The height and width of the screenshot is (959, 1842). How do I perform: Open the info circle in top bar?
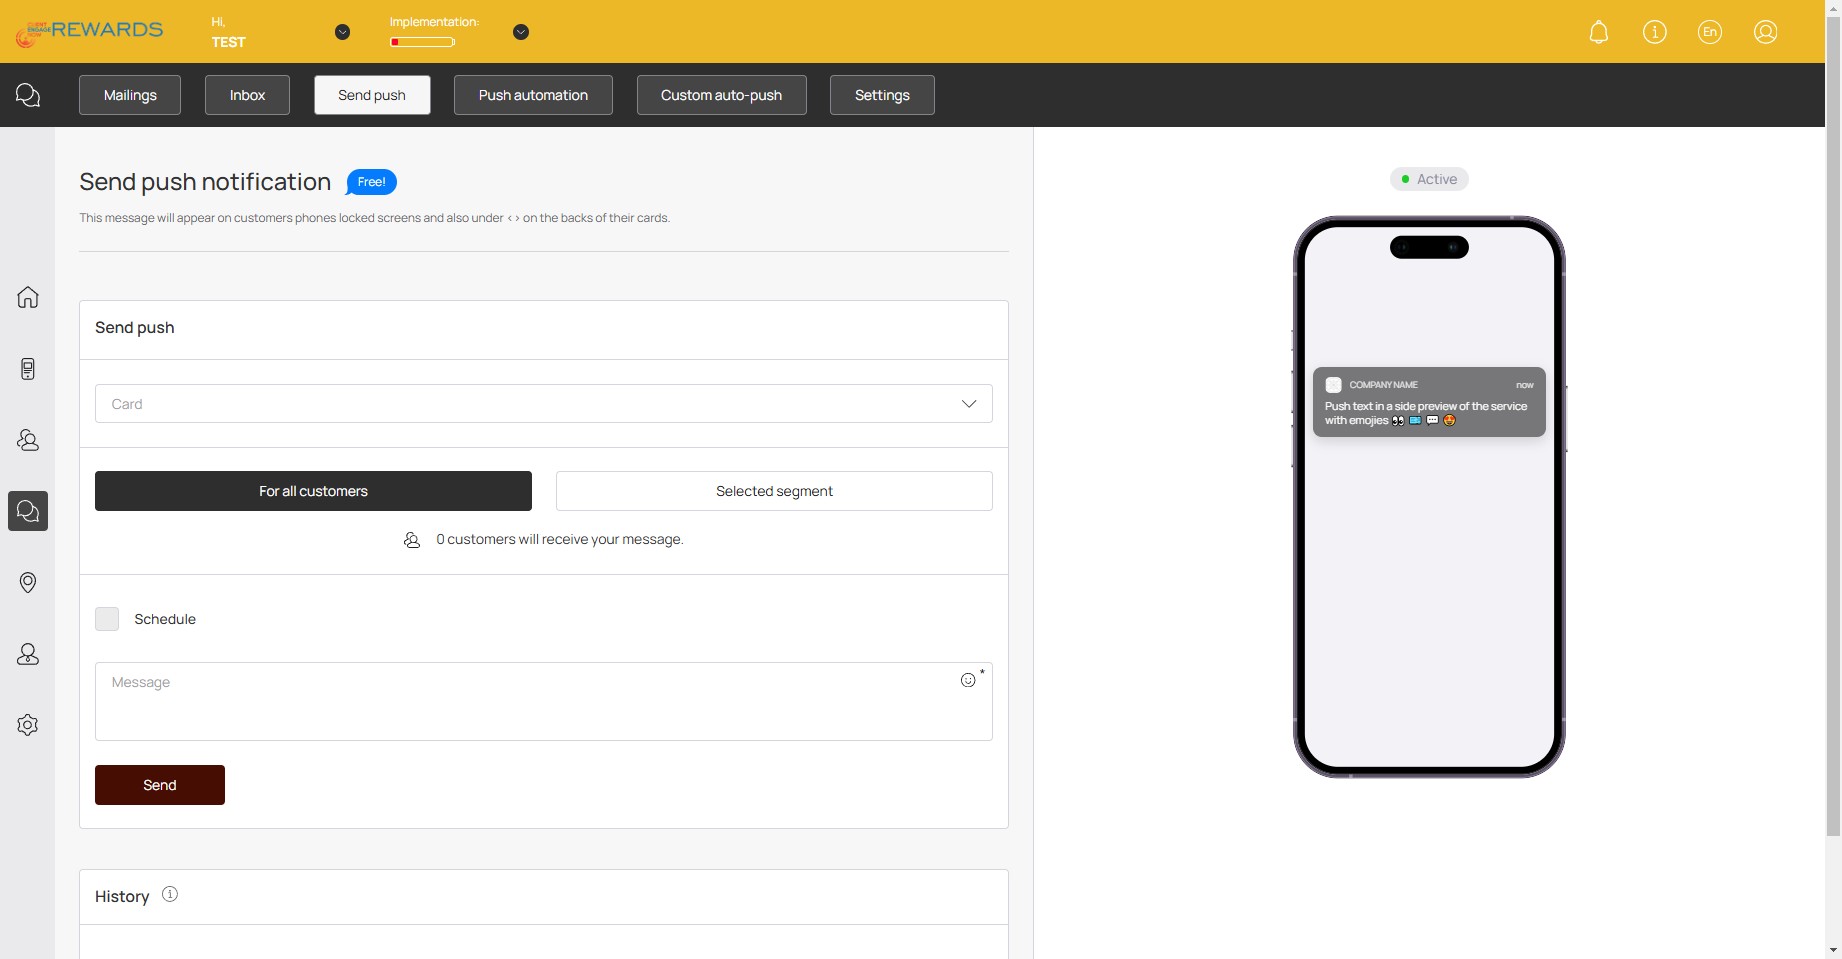1655,32
